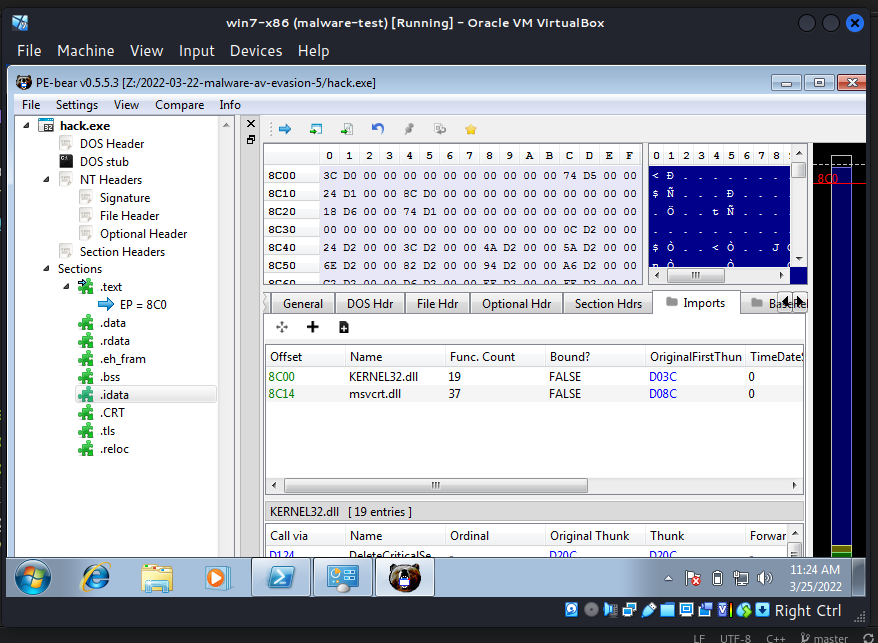Click the blue undo arrow in the toolbar

377,129
